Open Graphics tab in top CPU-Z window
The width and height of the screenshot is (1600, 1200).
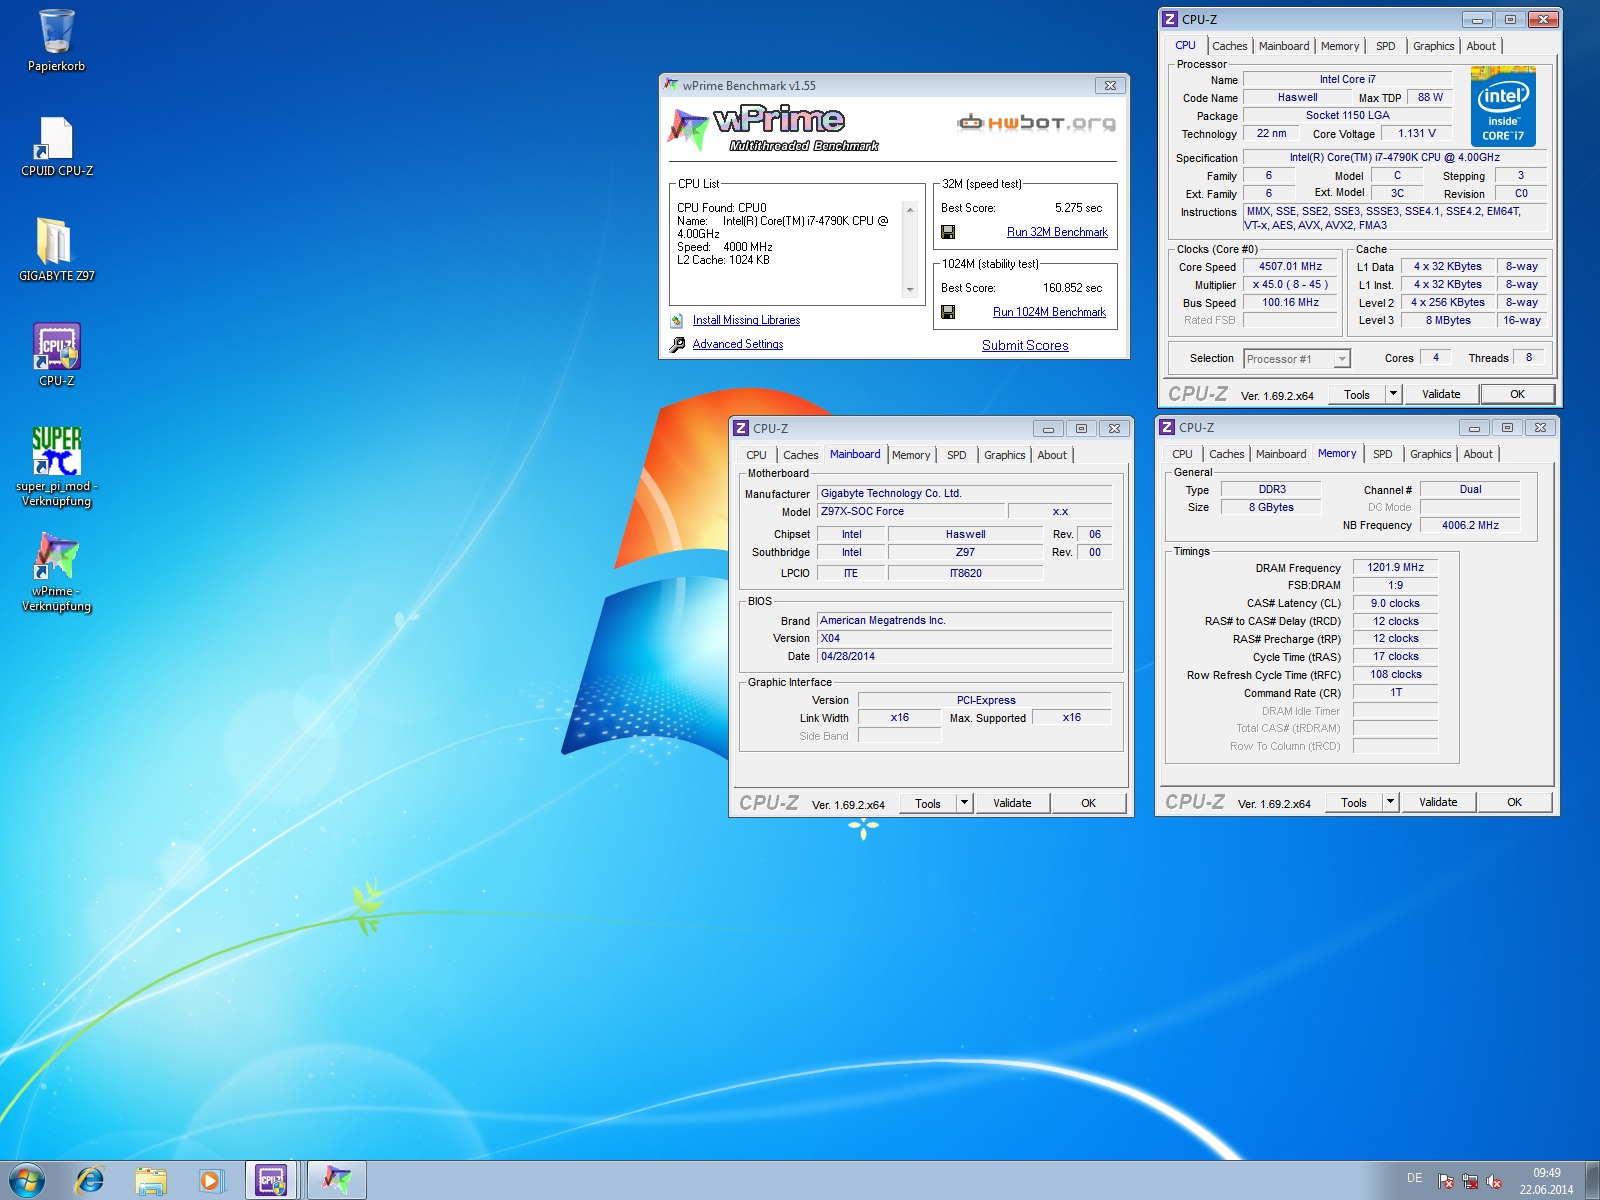tap(1433, 46)
